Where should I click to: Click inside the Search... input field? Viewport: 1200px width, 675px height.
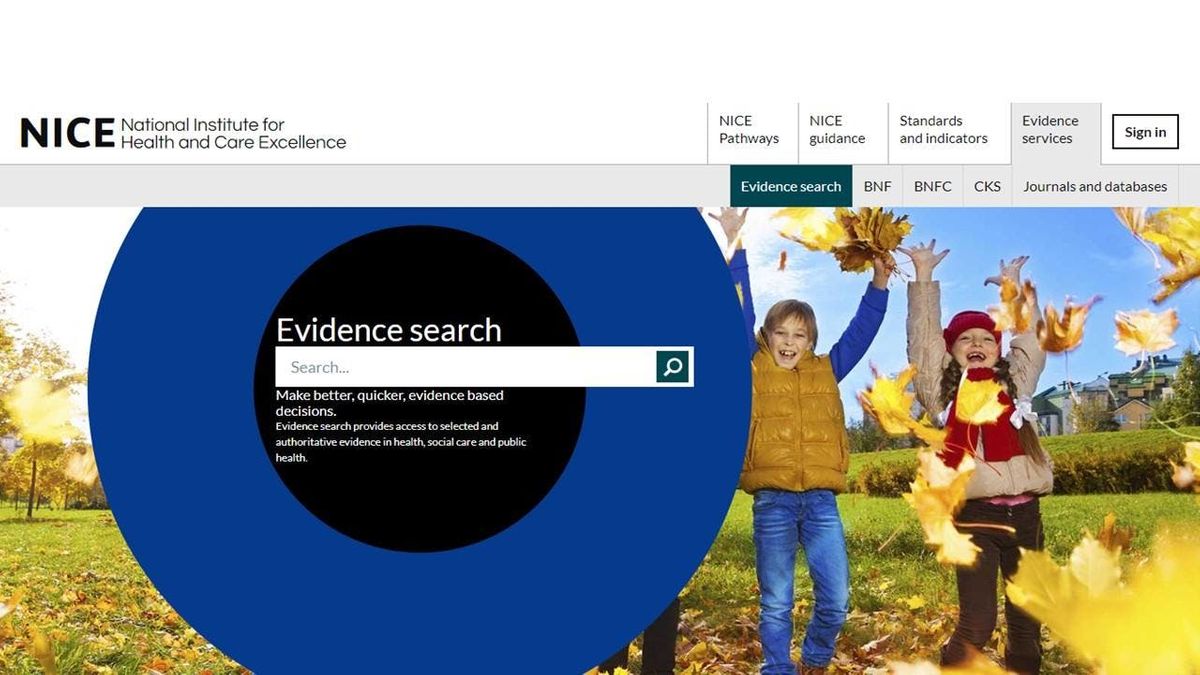pyautogui.click(x=466, y=367)
